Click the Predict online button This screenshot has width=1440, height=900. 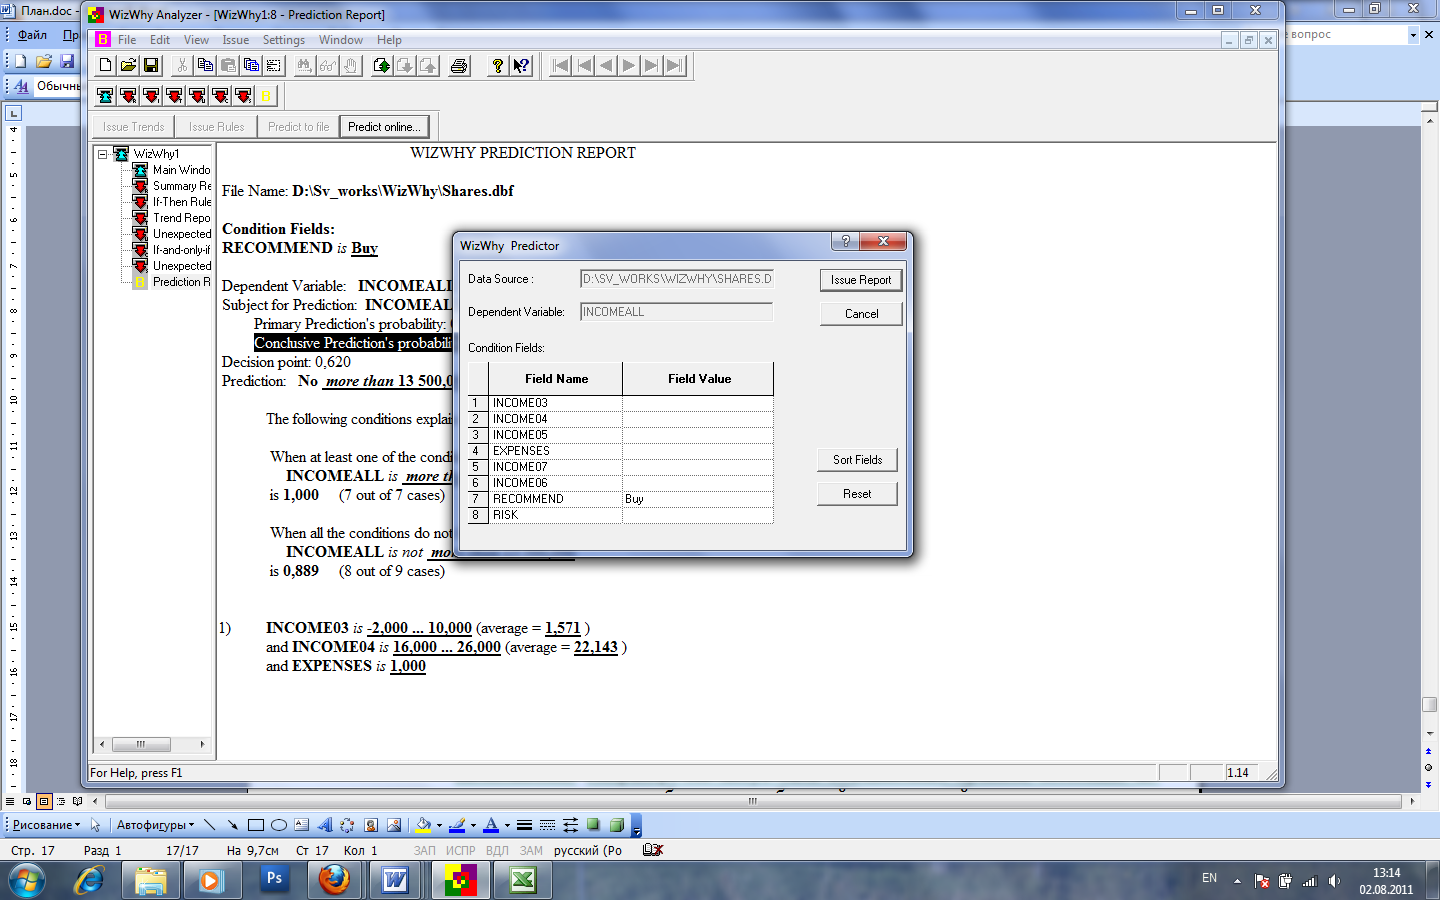[384, 127]
